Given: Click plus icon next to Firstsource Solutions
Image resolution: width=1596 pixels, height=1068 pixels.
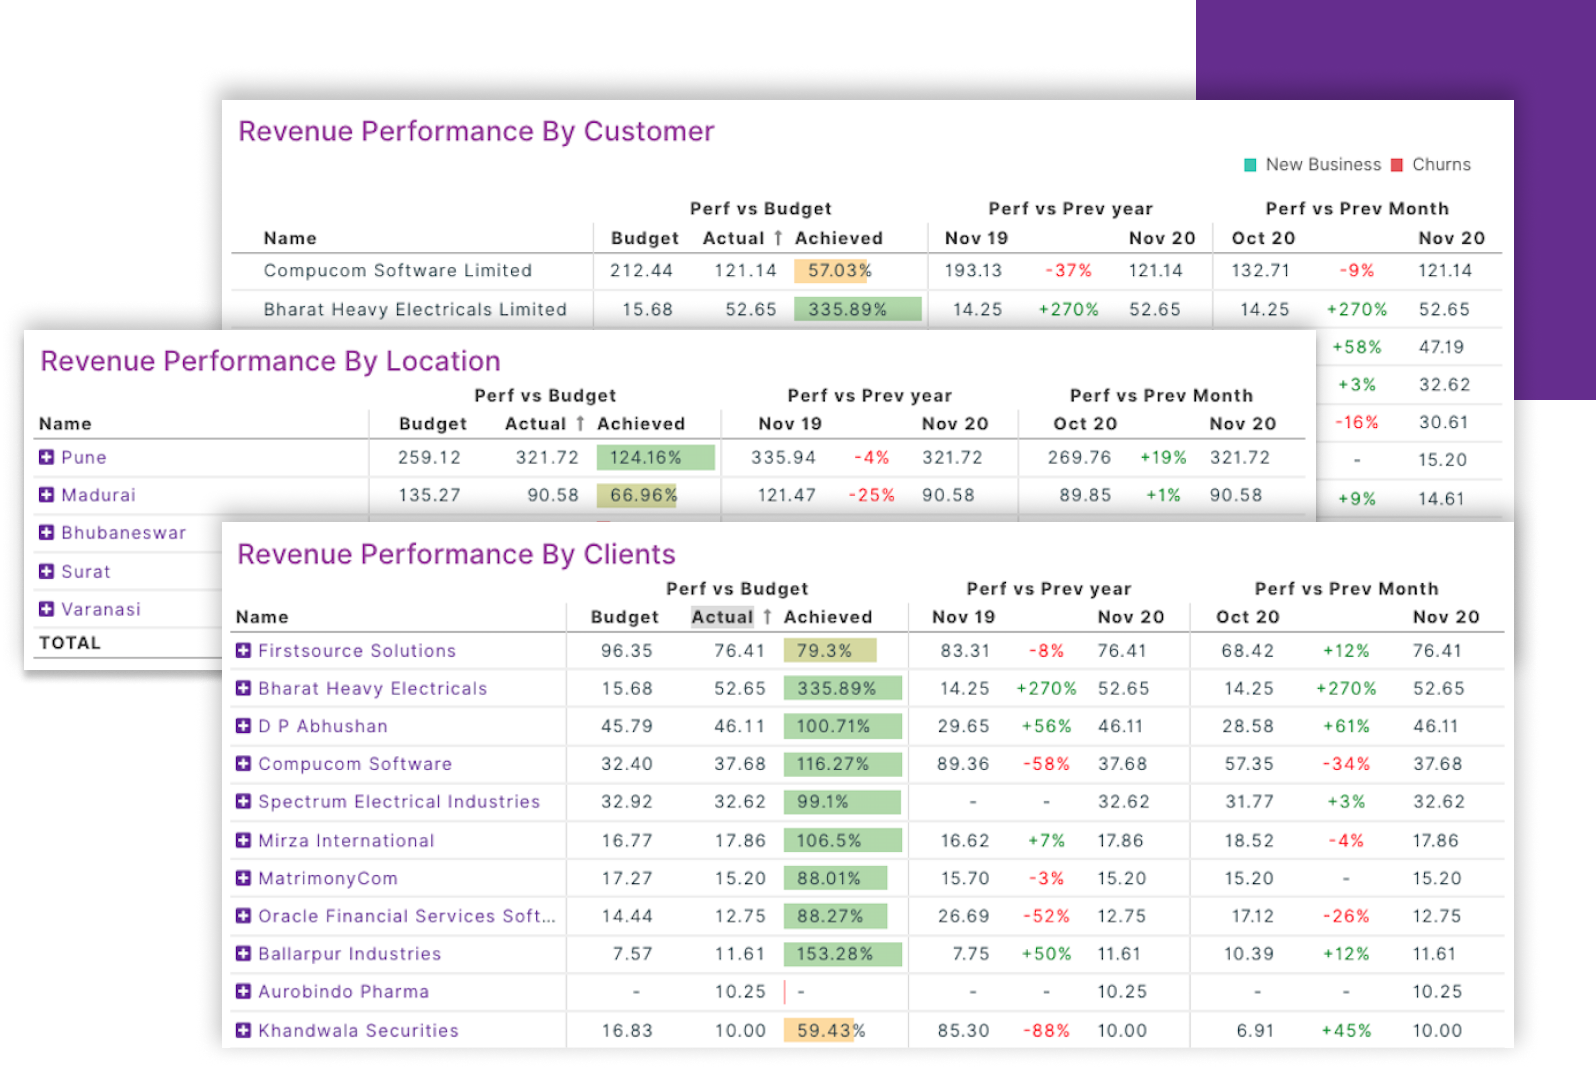Looking at the screenshot, I should click(x=243, y=651).
